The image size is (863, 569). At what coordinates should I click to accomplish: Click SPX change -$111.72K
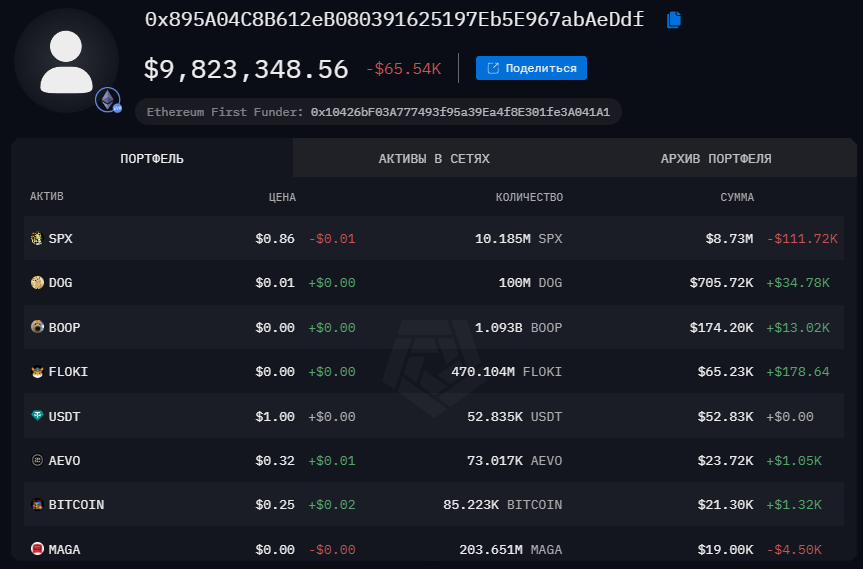(x=802, y=239)
